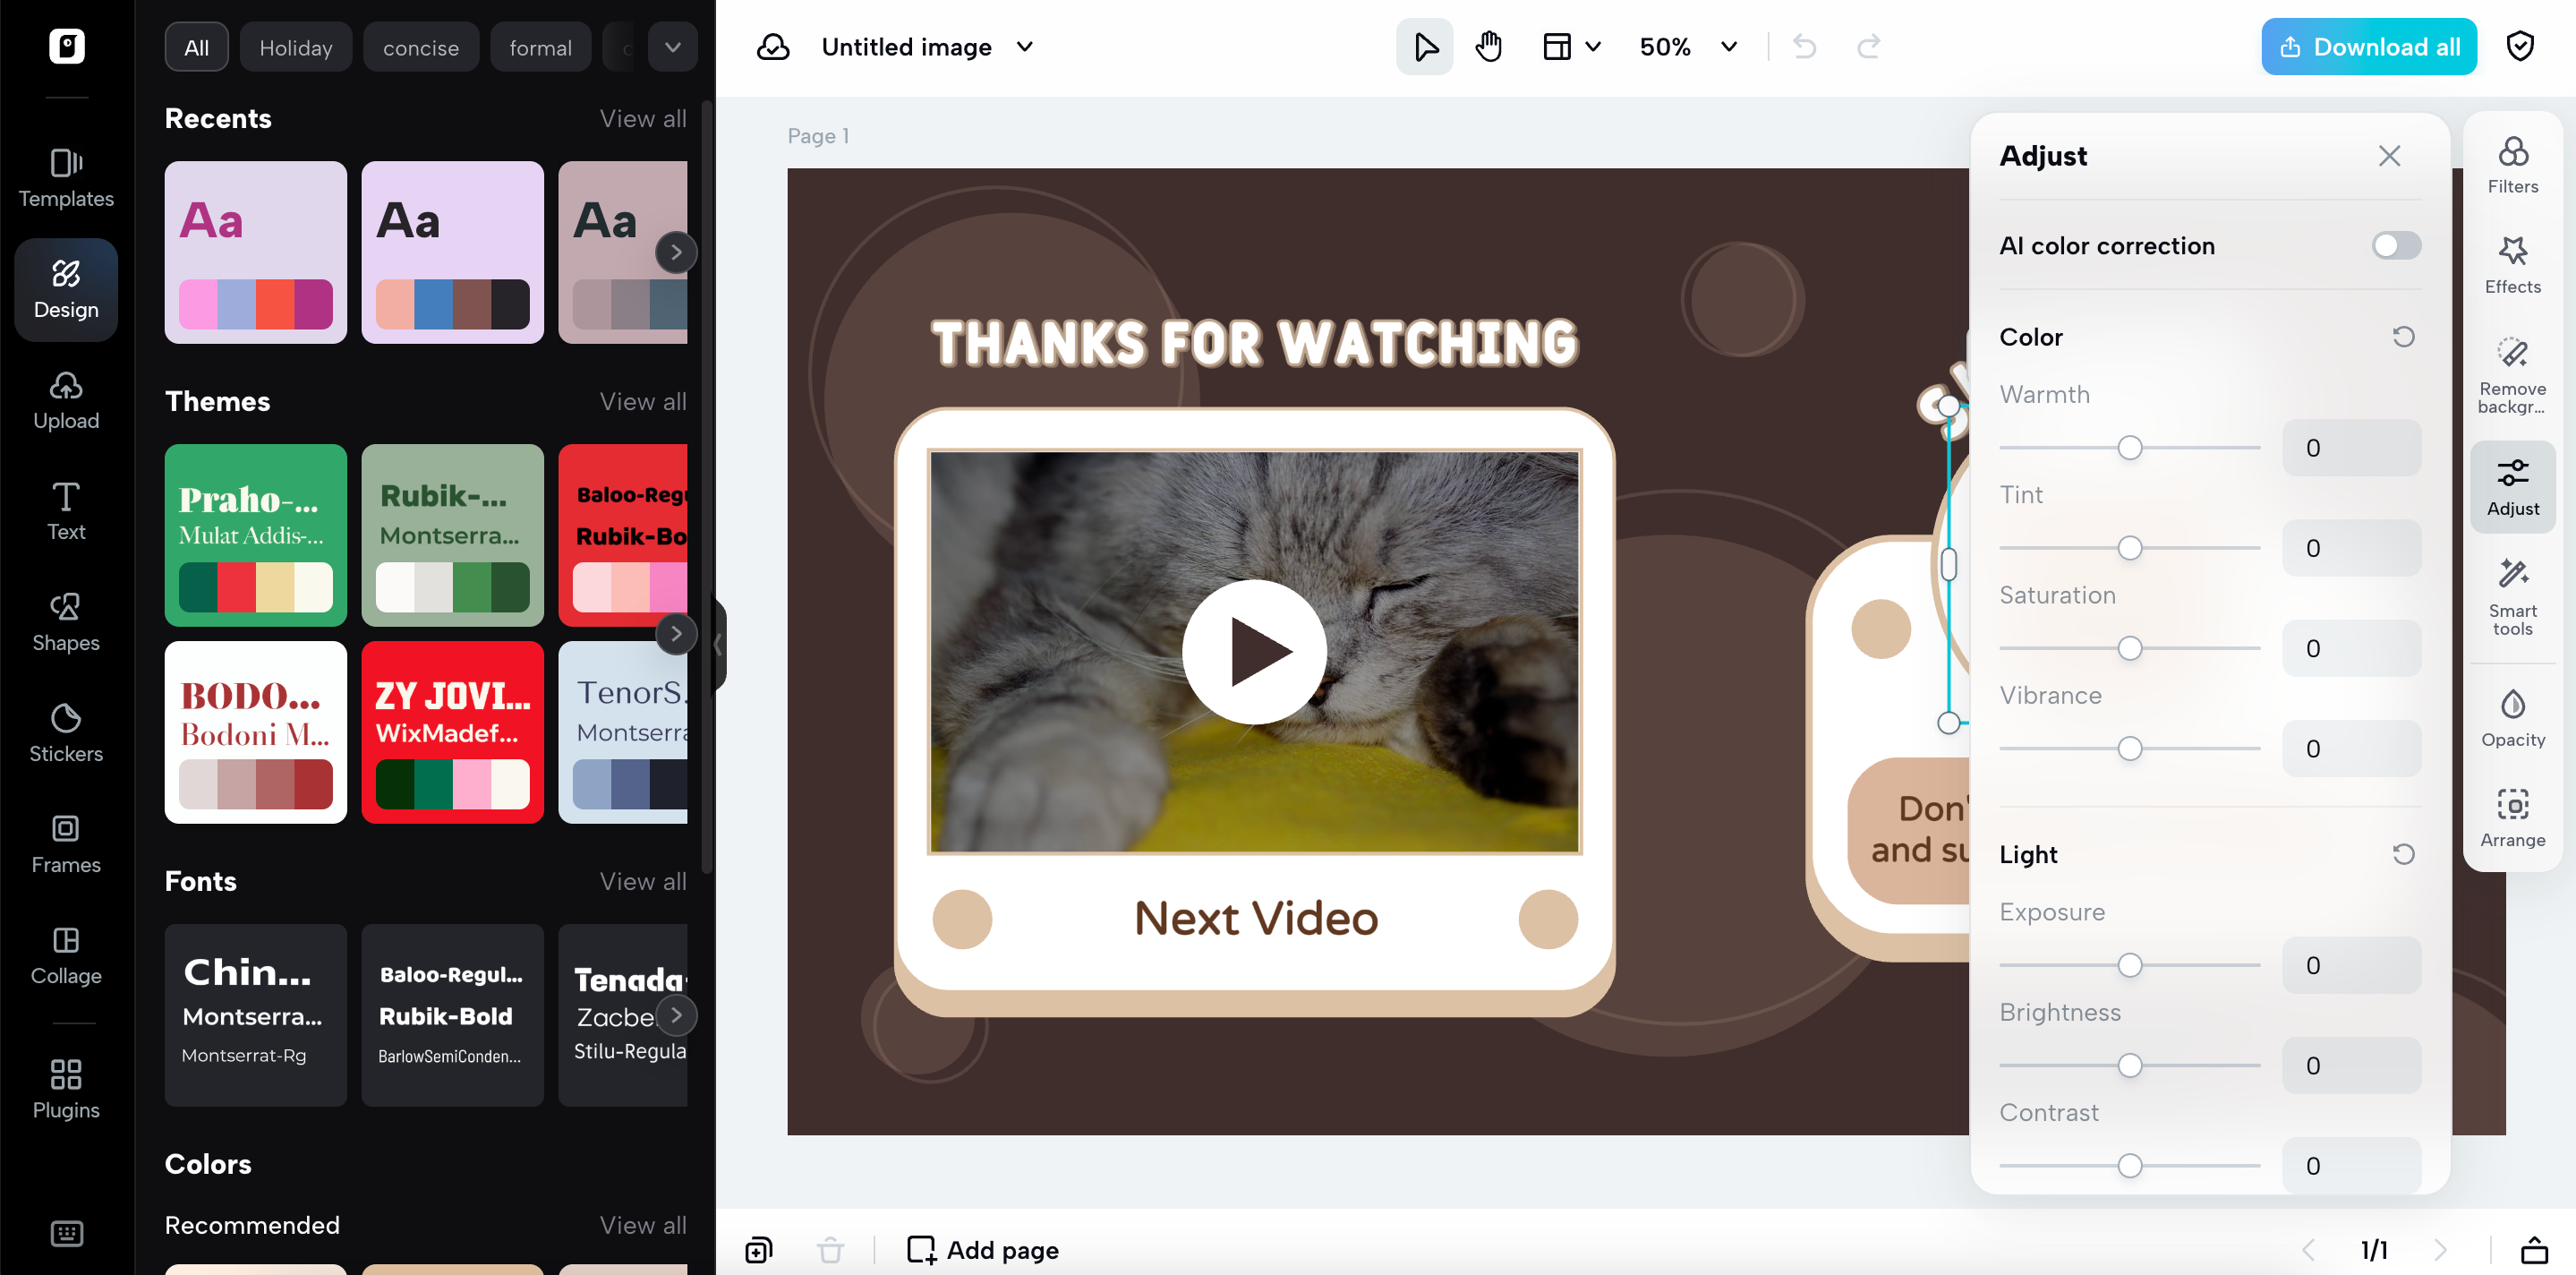Reset the Color adjustments section
The height and width of the screenshot is (1275, 2576).
point(2402,337)
